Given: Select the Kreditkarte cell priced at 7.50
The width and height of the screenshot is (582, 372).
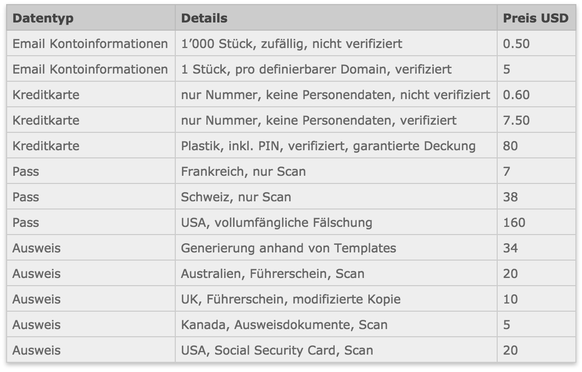Looking at the screenshot, I should [x=91, y=120].
